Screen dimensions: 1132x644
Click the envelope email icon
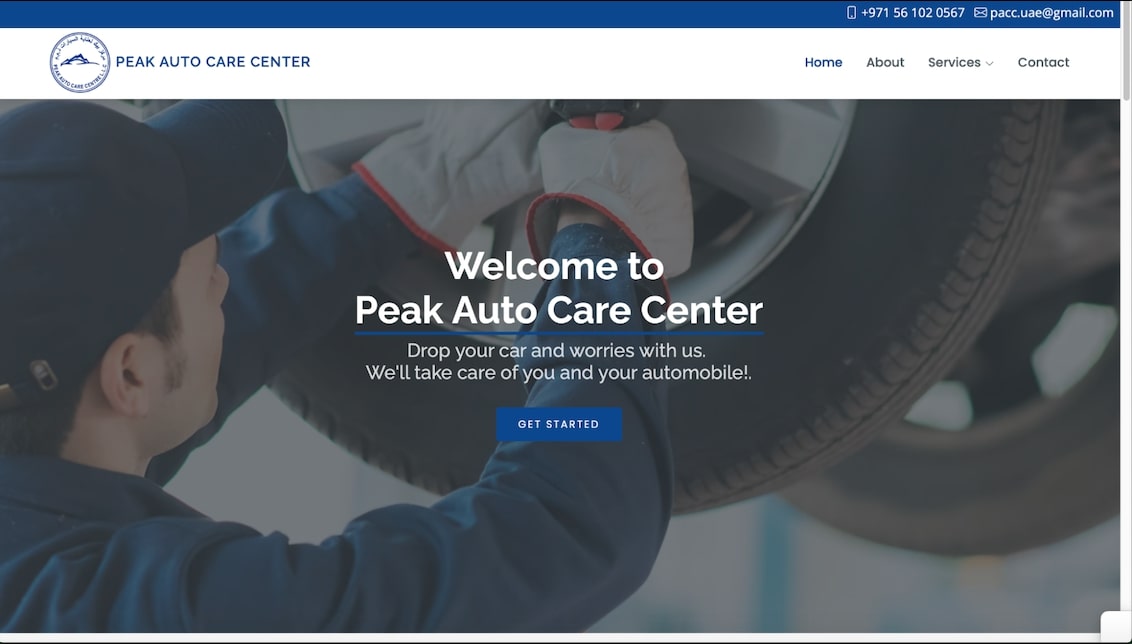980,12
